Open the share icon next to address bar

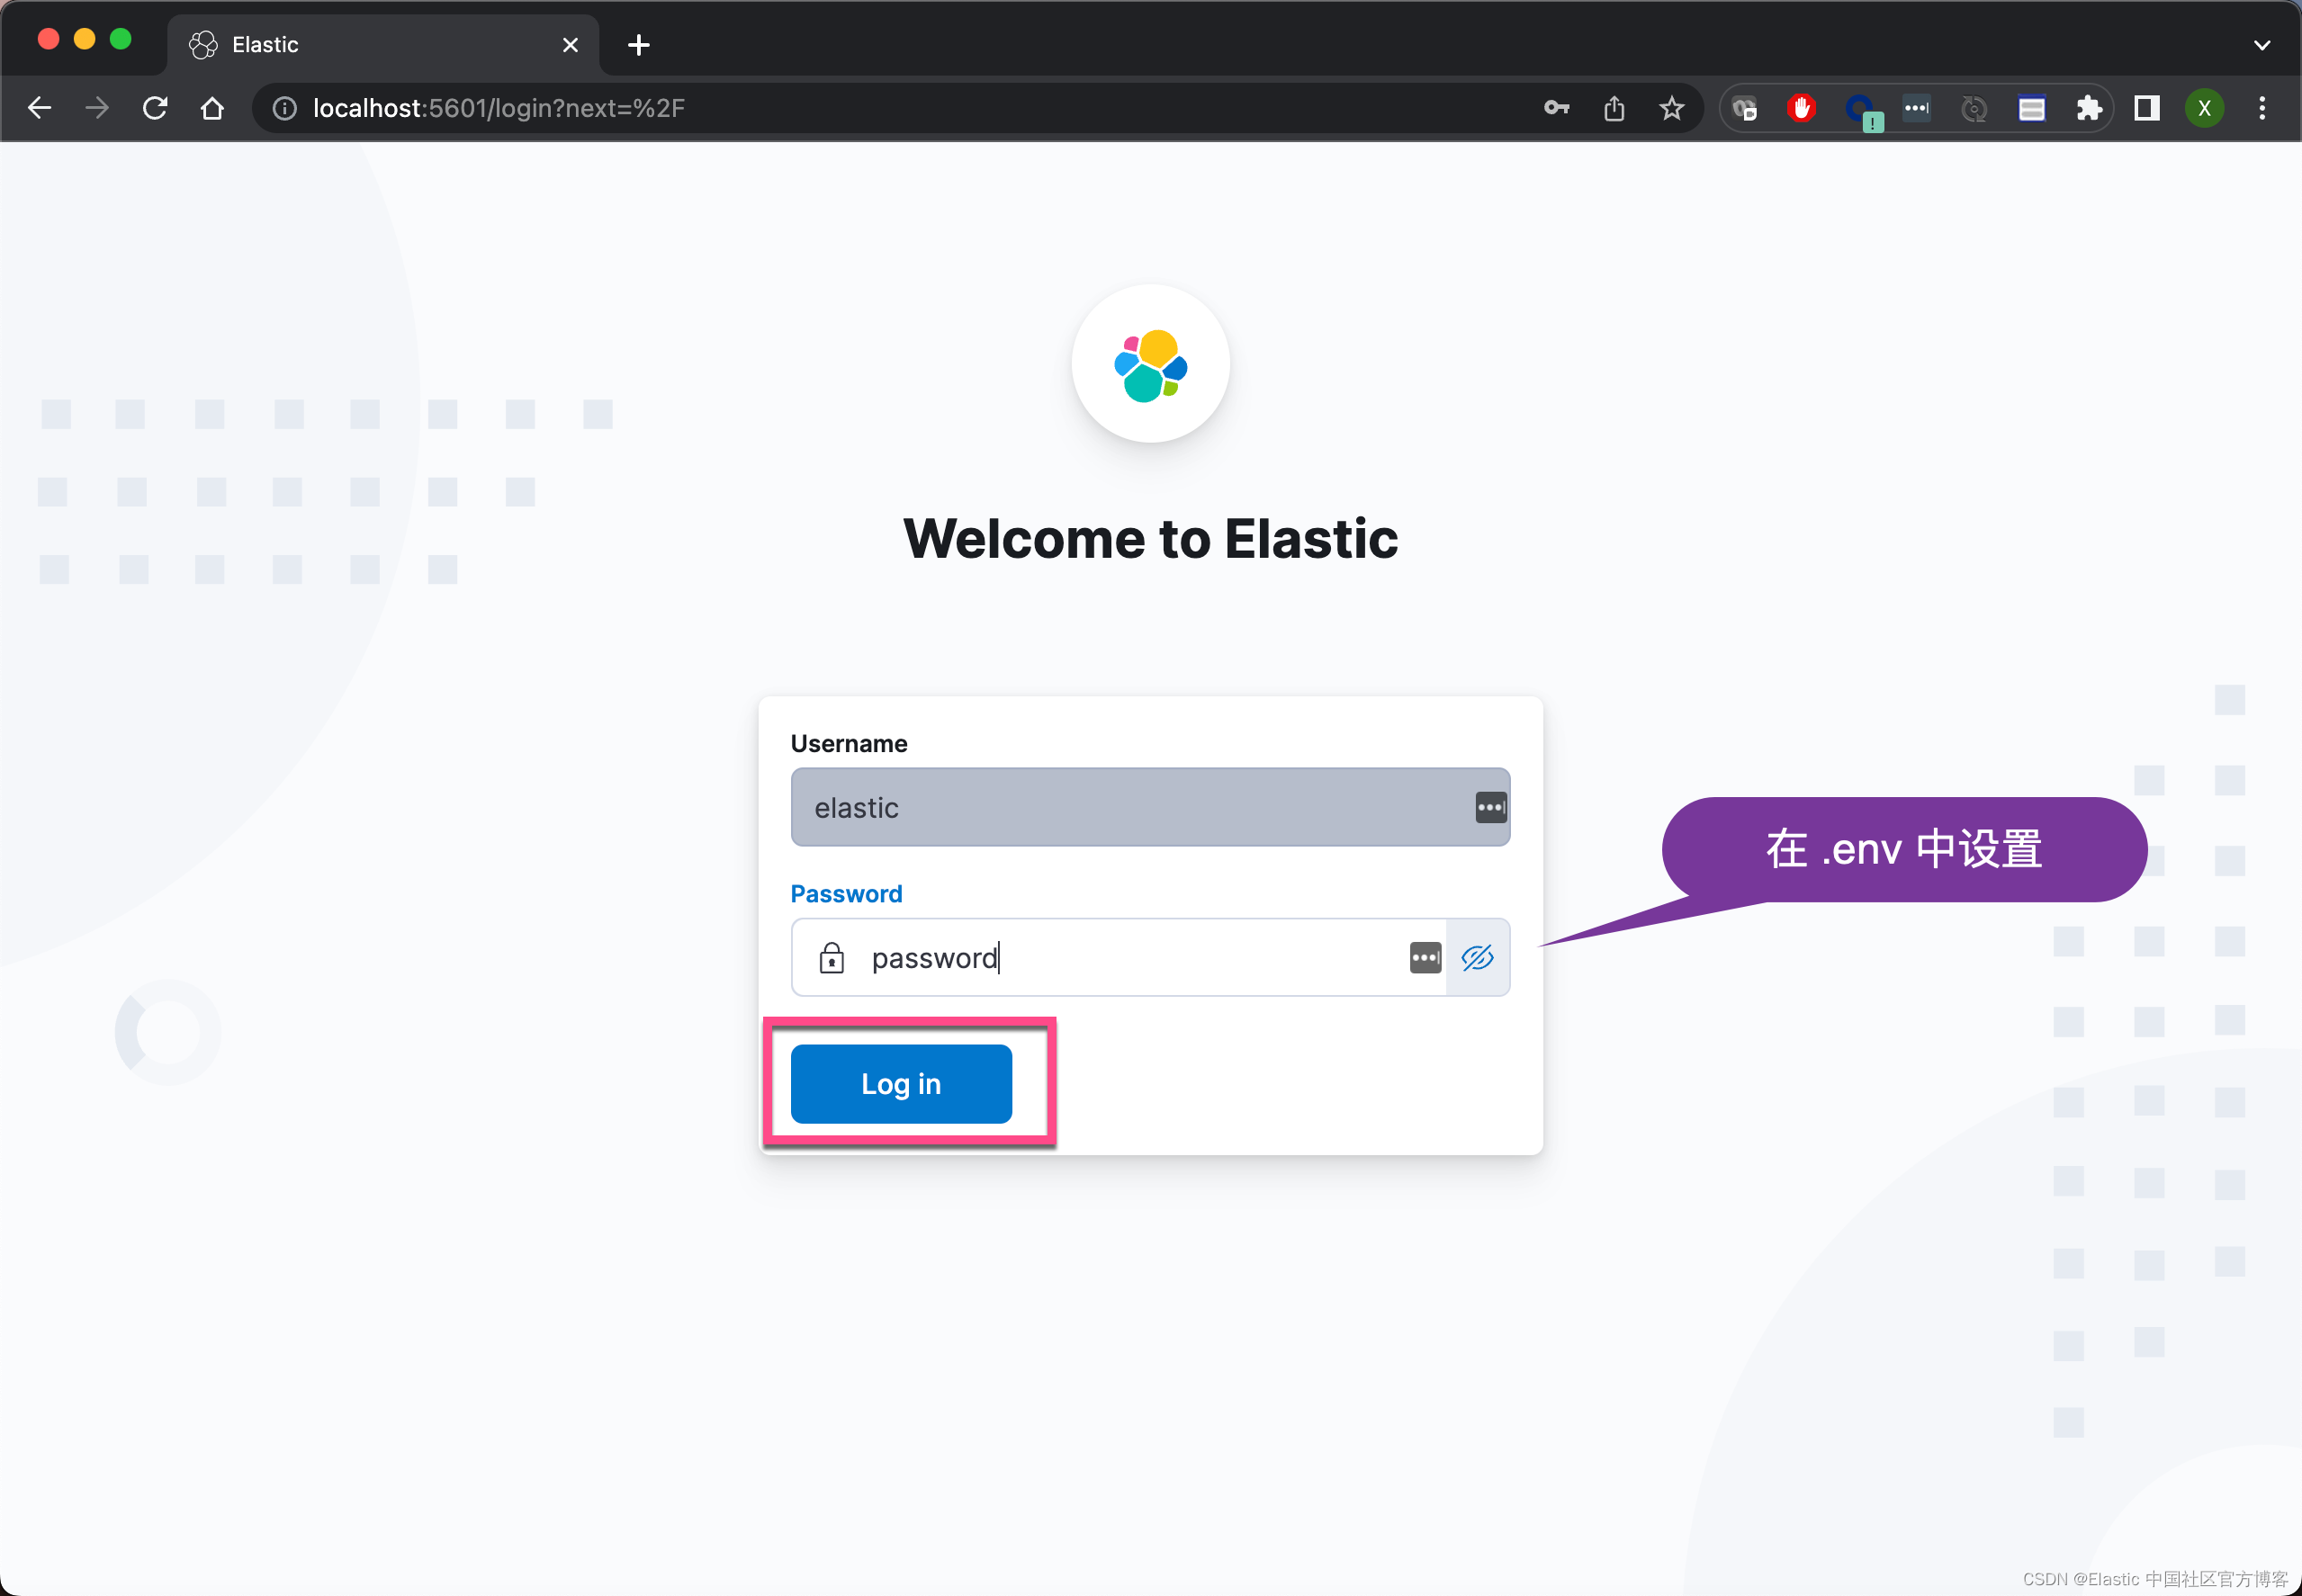pos(1613,108)
